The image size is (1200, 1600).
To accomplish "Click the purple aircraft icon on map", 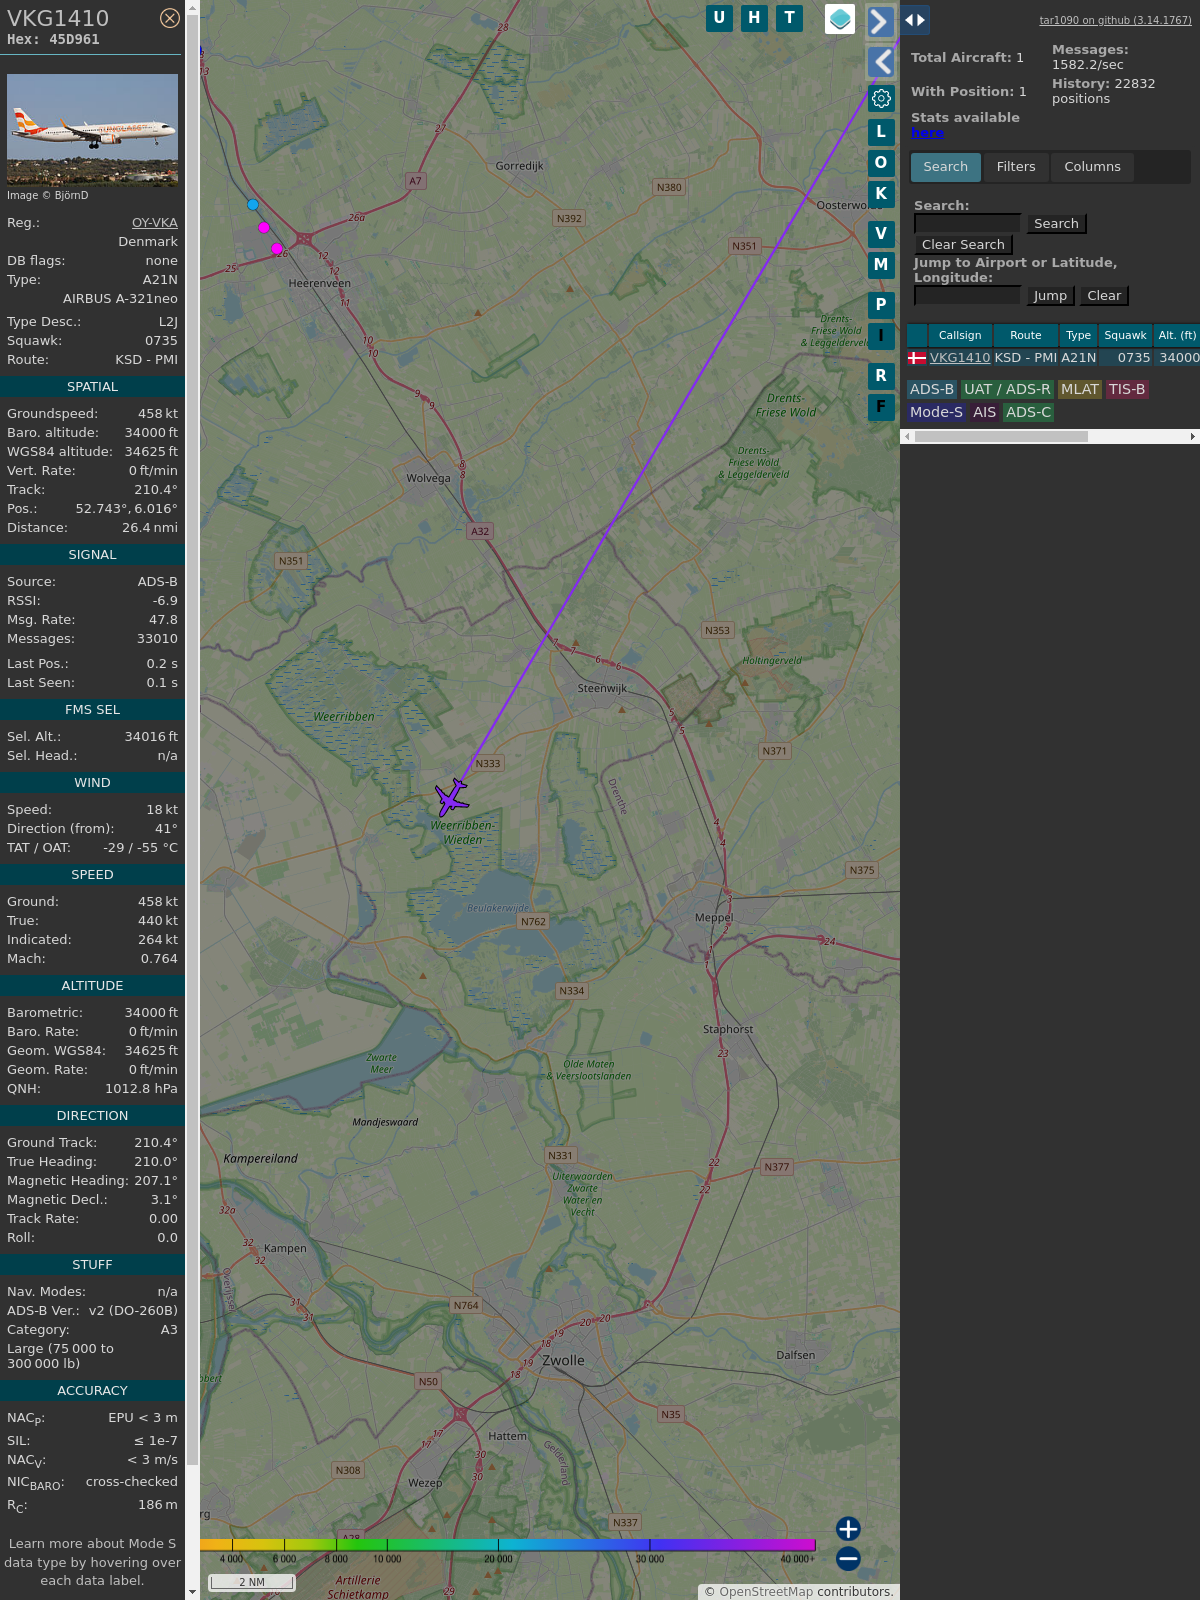I will [x=452, y=797].
